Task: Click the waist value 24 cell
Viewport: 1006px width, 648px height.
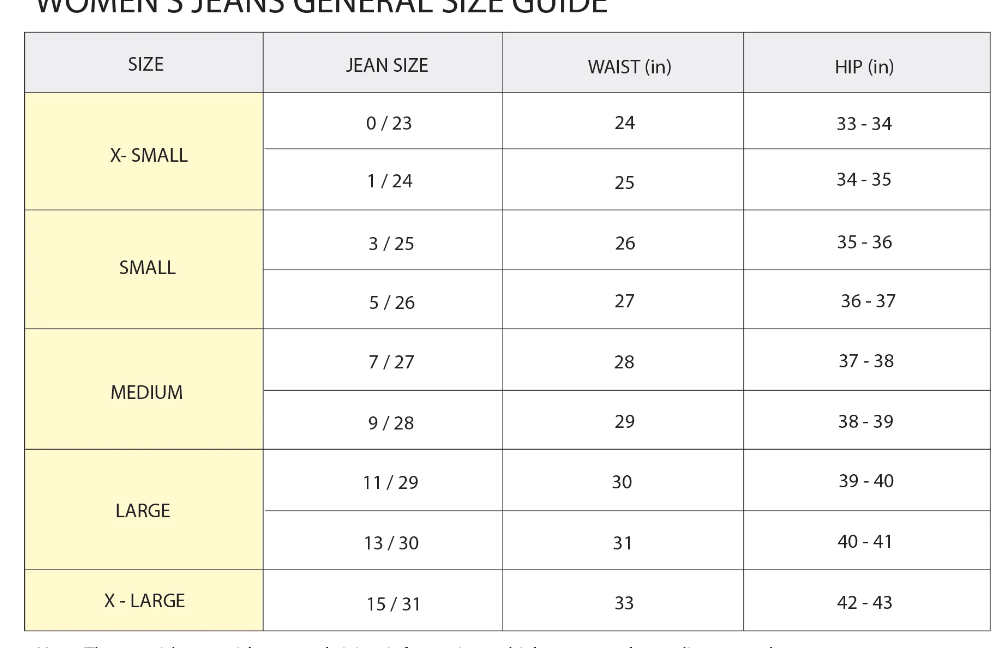Action: (625, 123)
